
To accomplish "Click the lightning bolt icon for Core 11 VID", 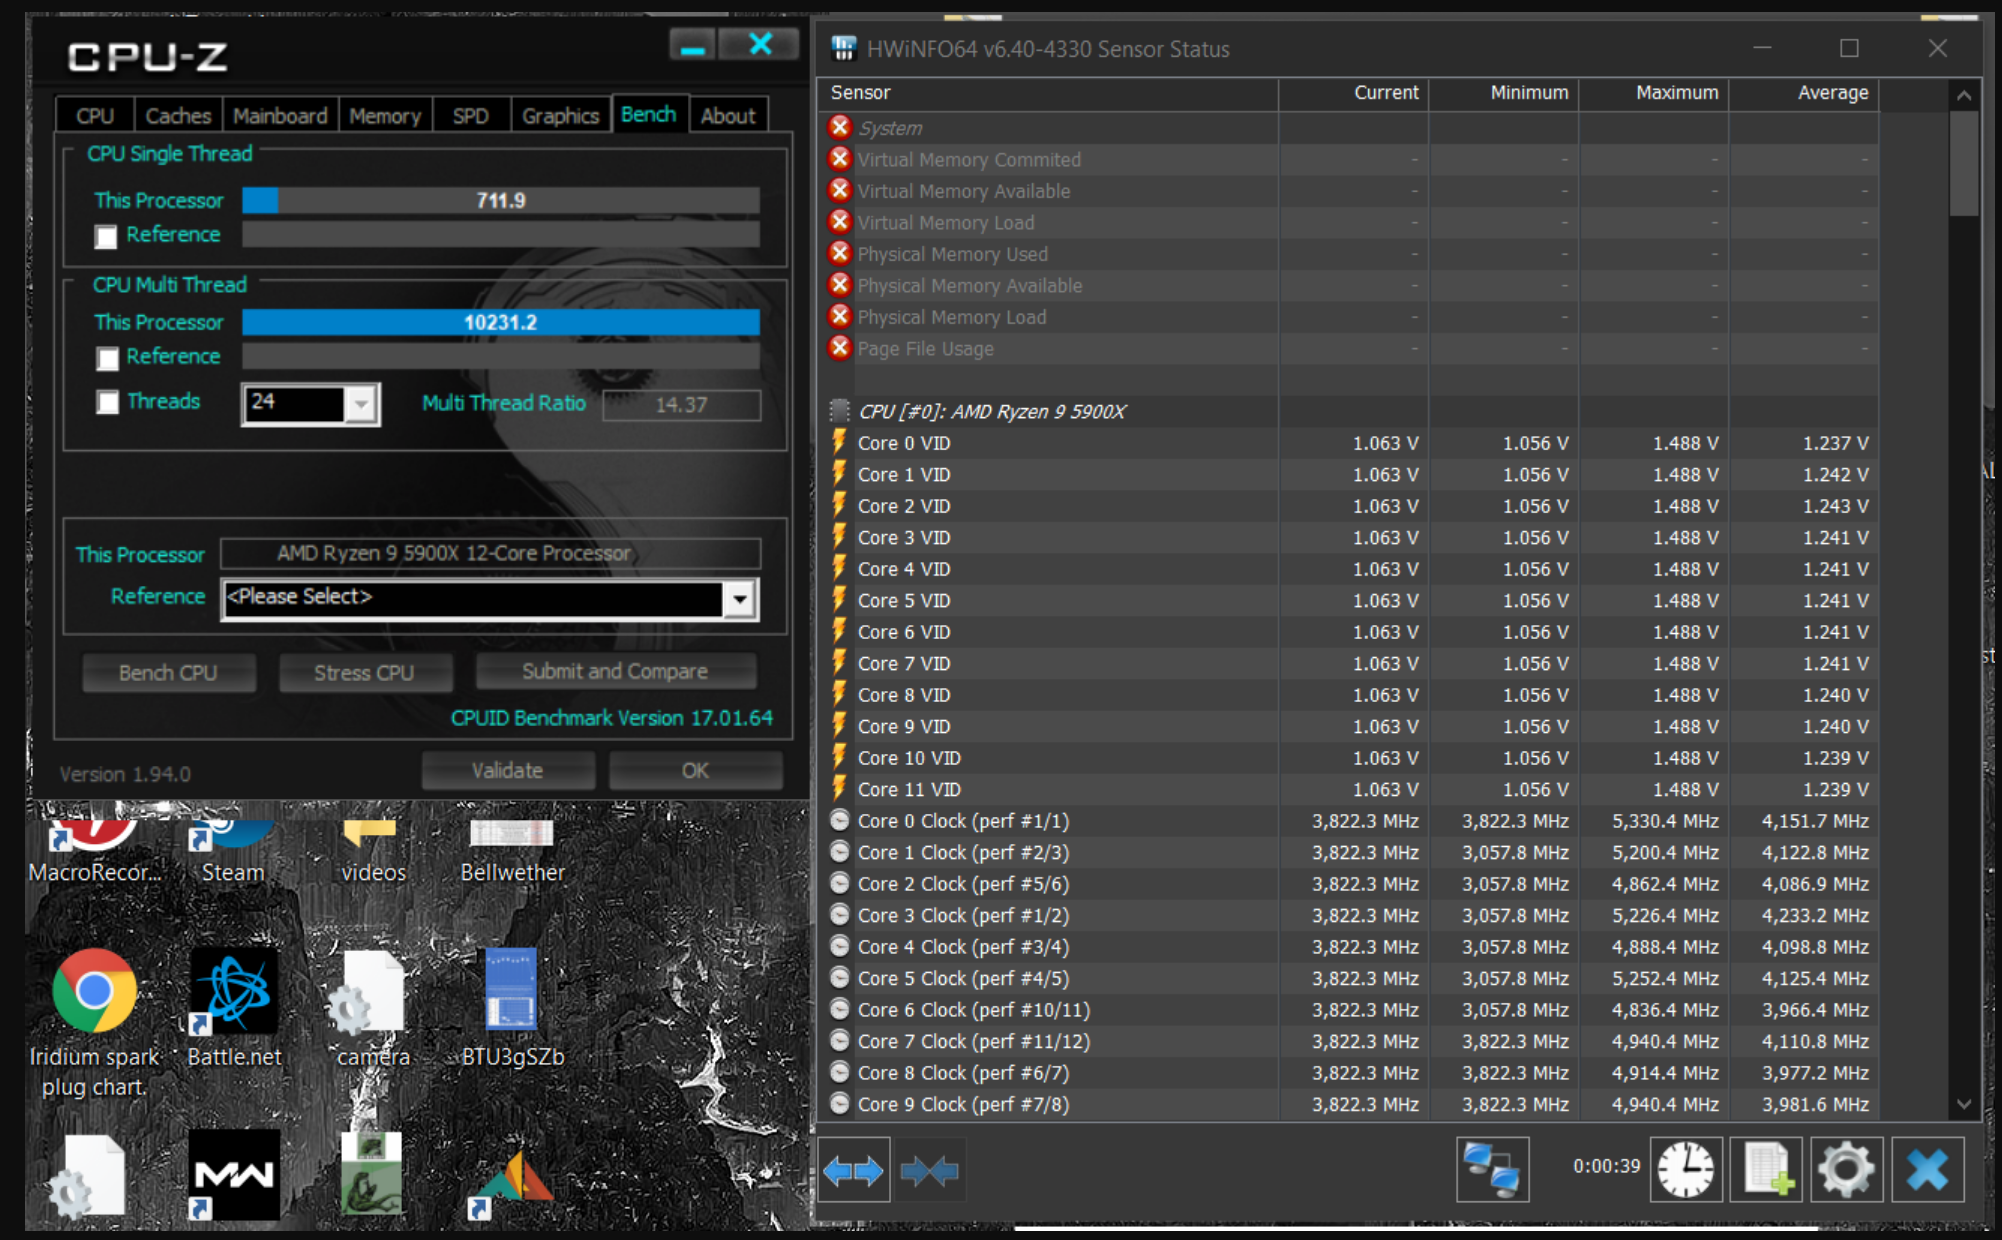I will click(x=840, y=789).
